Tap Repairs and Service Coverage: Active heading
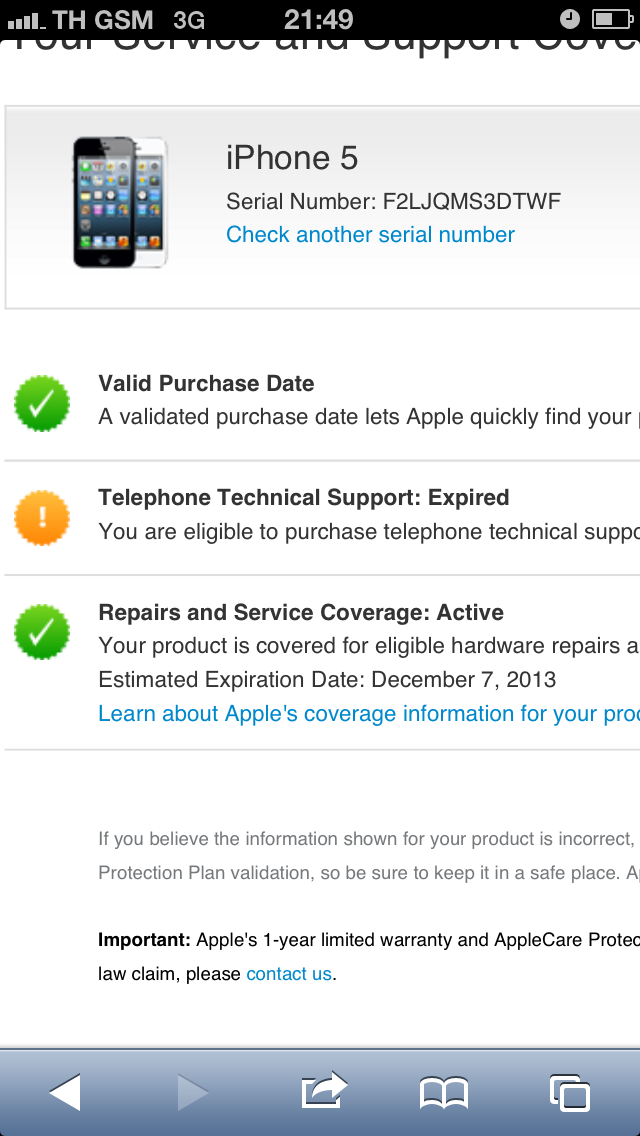Screen dimensions: 640x1136 [301, 612]
